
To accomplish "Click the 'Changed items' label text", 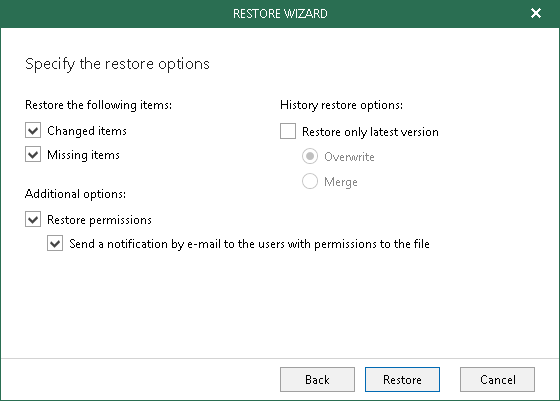I will point(87,131).
